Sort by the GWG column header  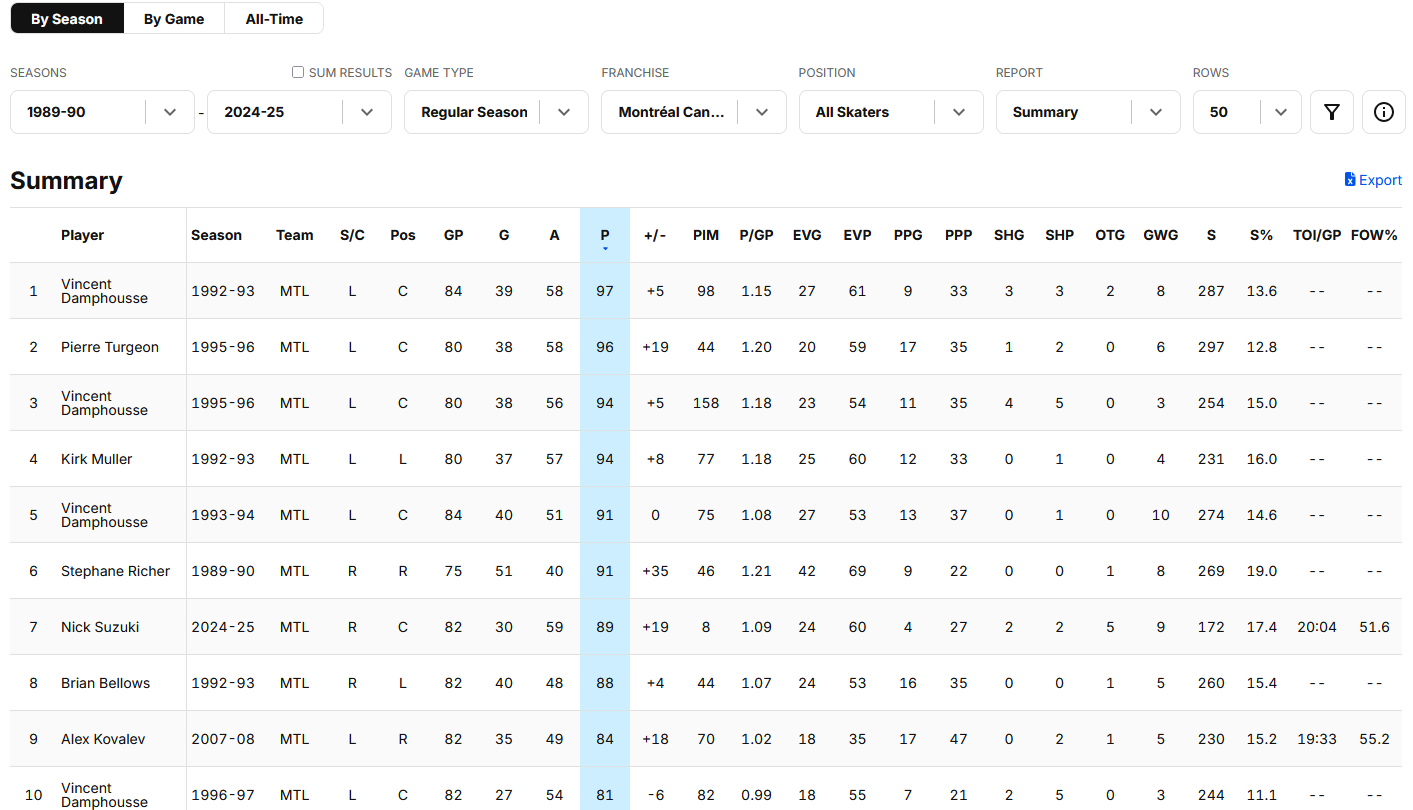click(1161, 235)
